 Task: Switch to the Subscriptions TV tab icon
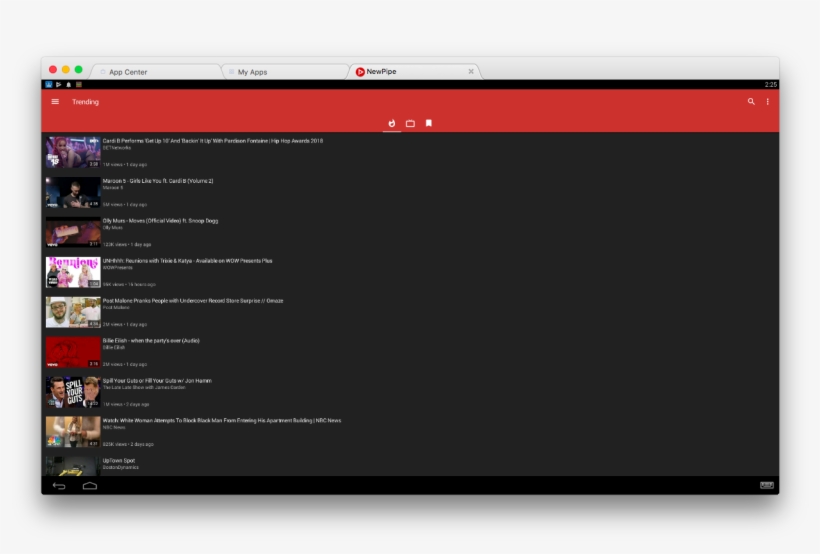click(411, 123)
